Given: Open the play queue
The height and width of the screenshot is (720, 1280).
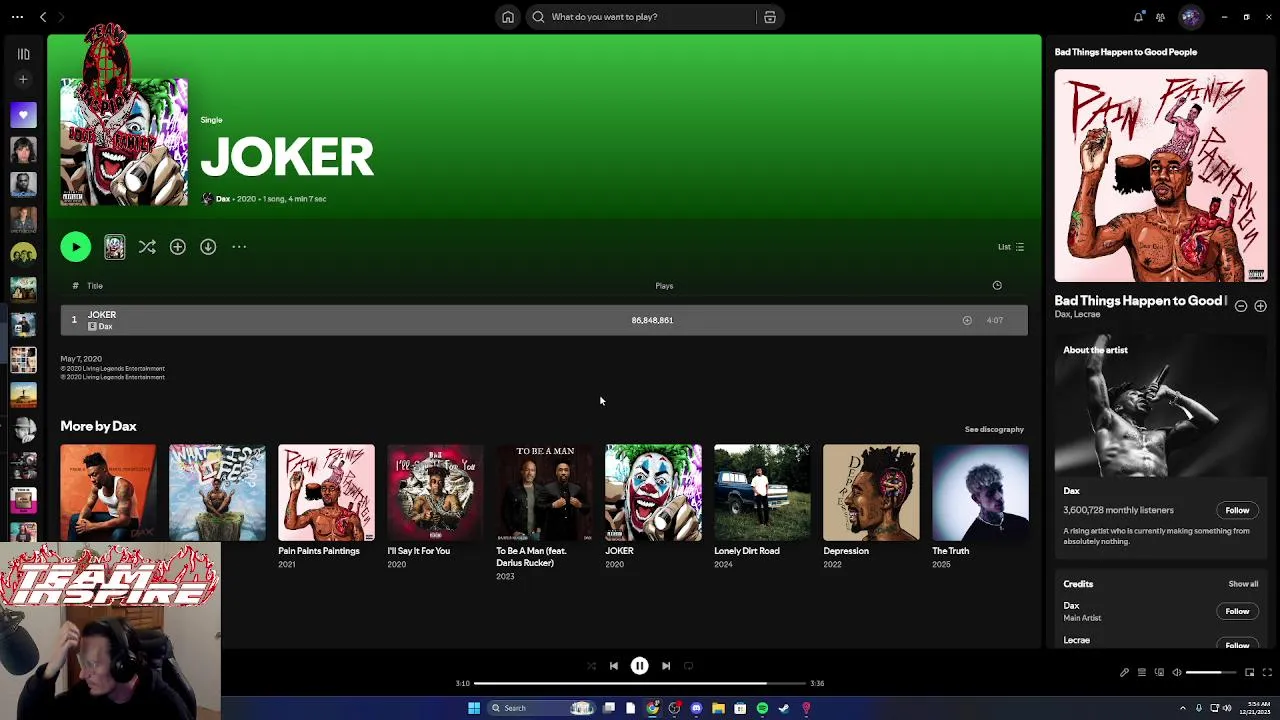Looking at the screenshot, I should (x=1142, y=673).
